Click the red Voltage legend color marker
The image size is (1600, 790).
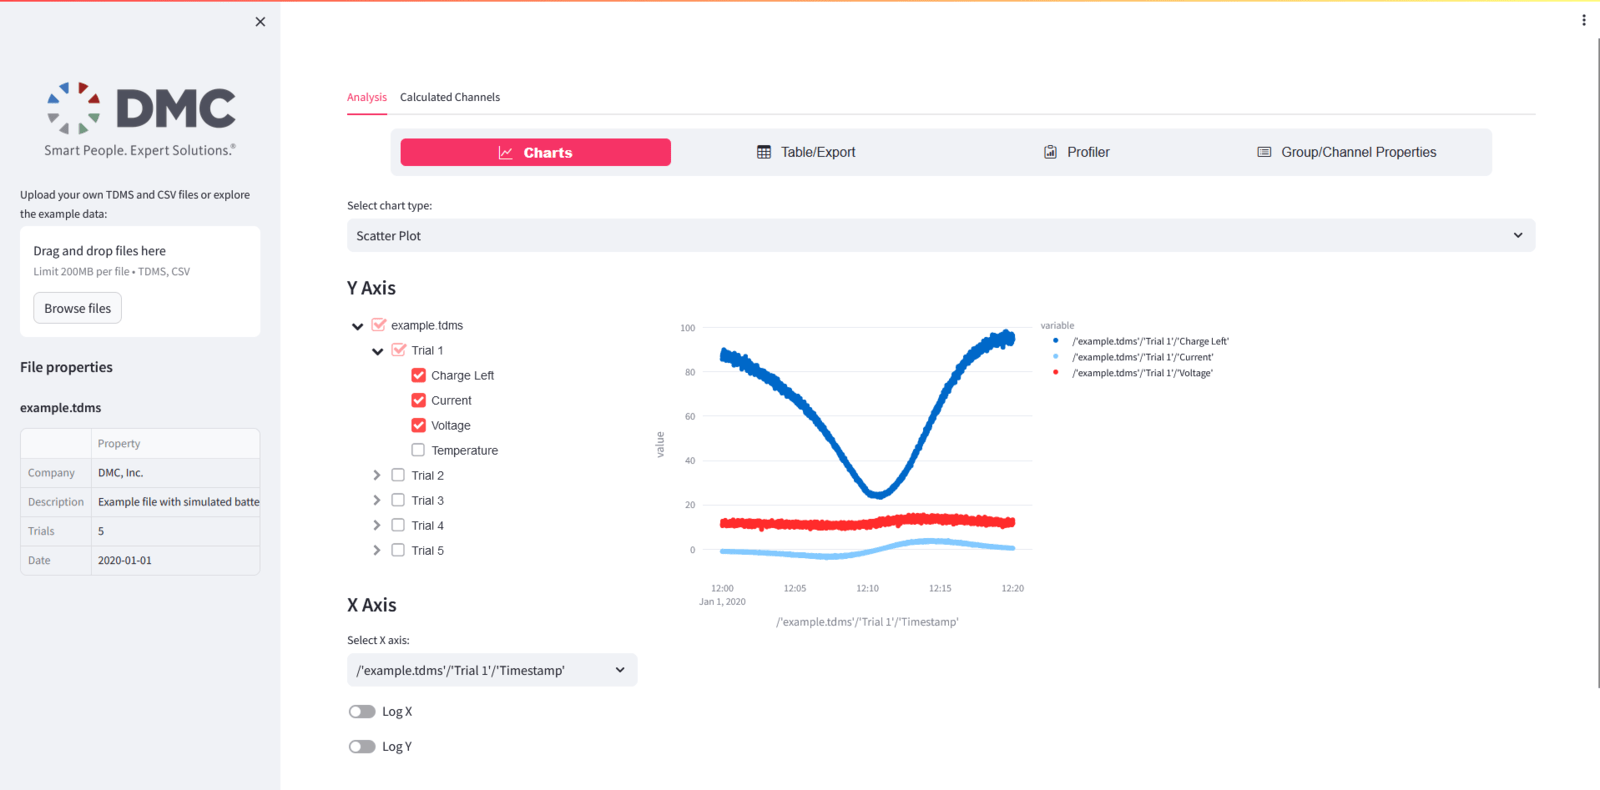click(x=1055, y=373)
